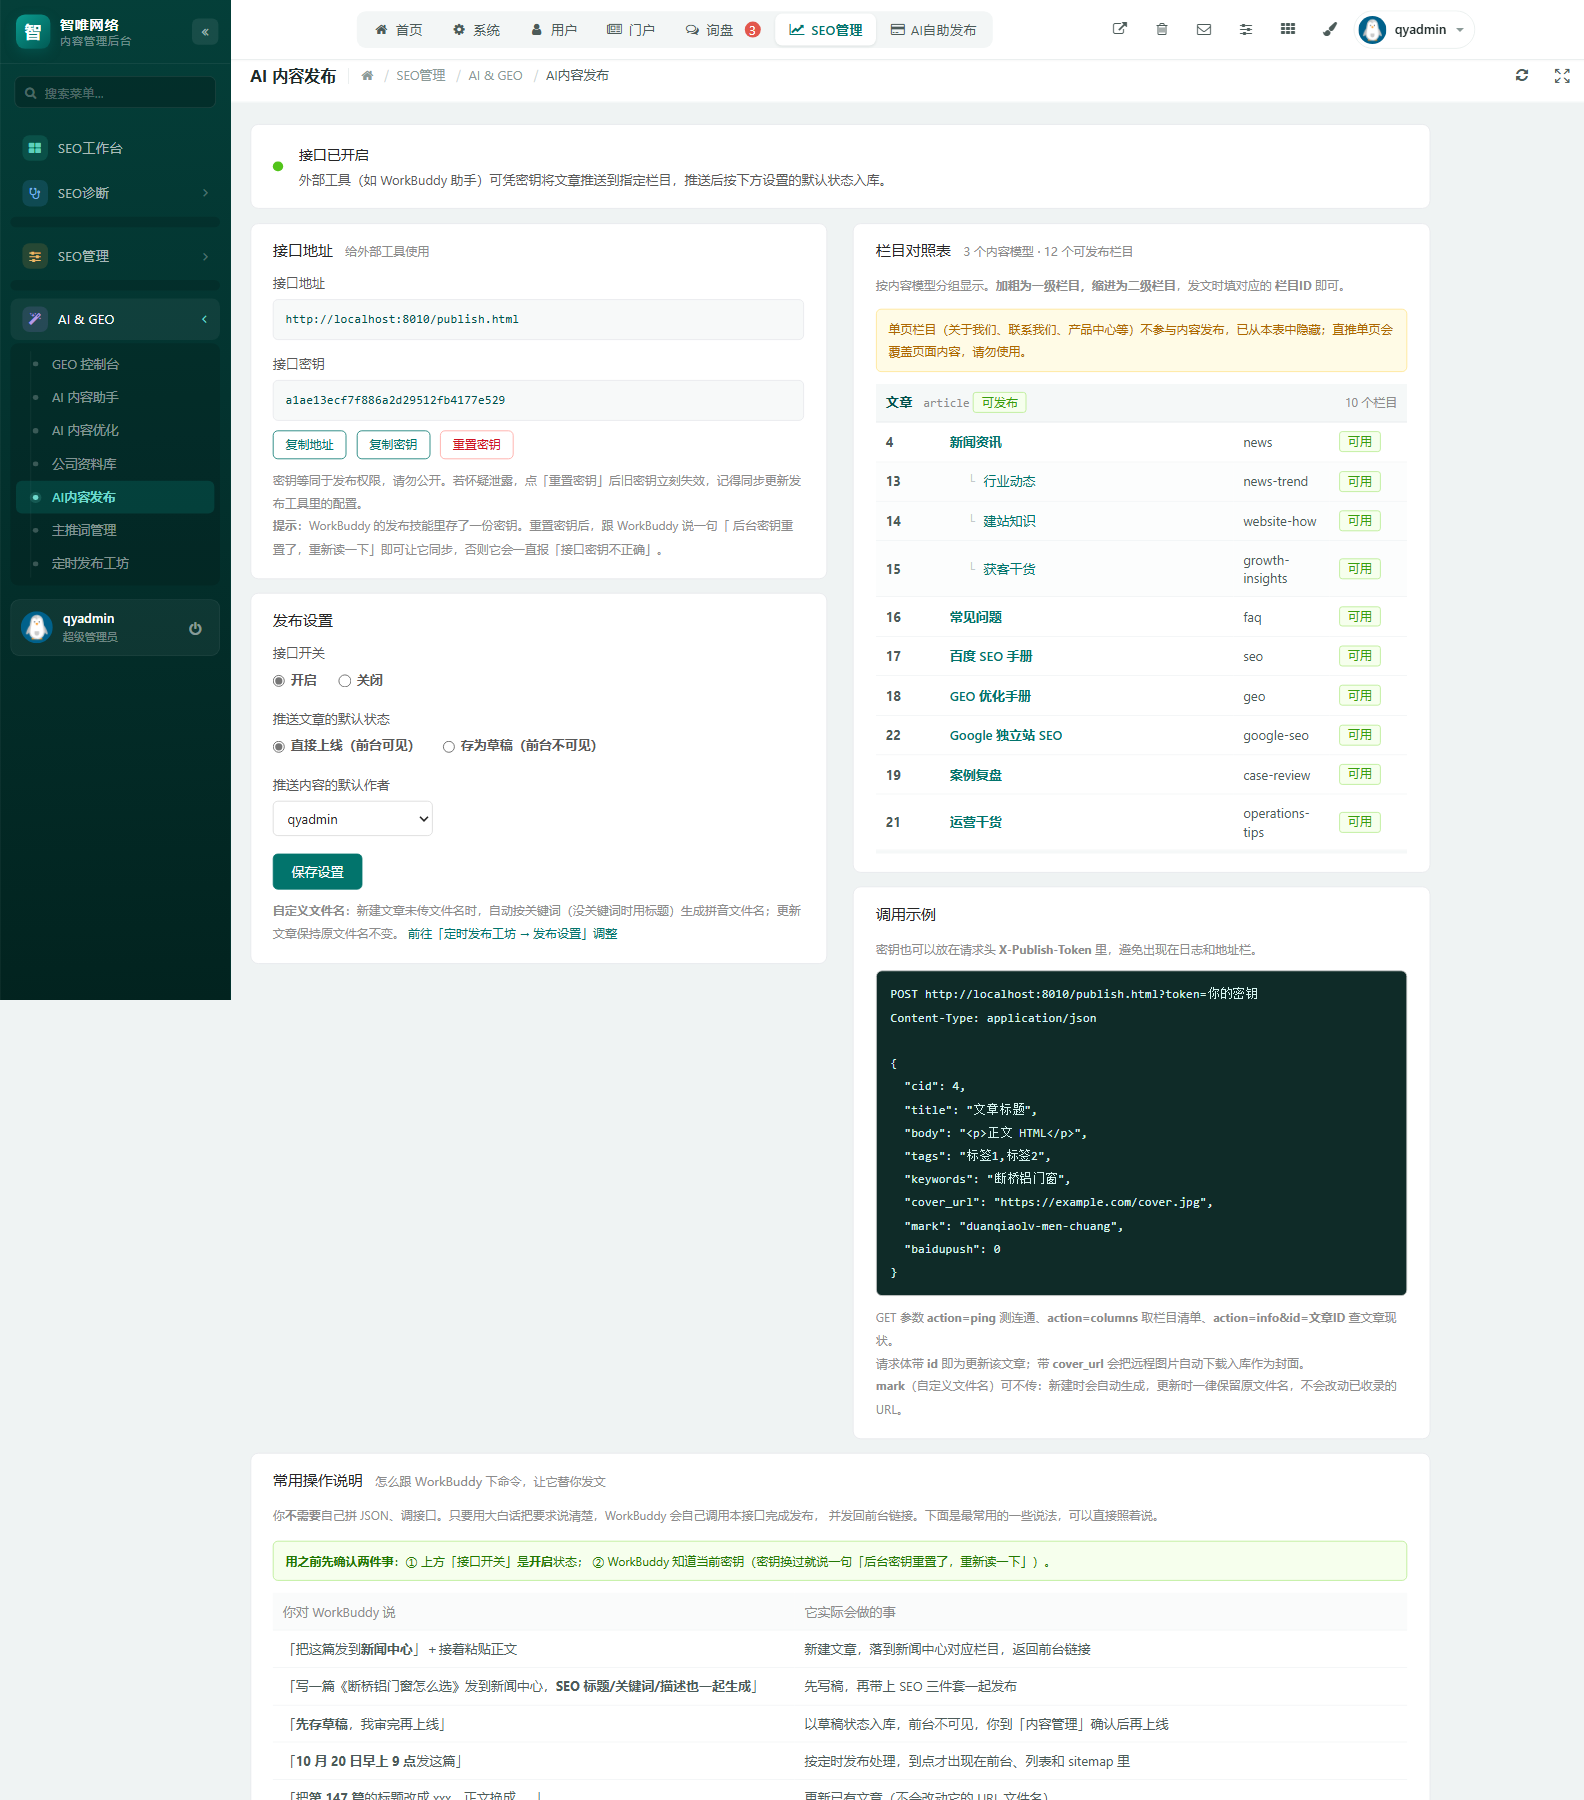Open the 新闻资讯 column row link
The height and width of the screenshot is (1800, 1584).
976,442
